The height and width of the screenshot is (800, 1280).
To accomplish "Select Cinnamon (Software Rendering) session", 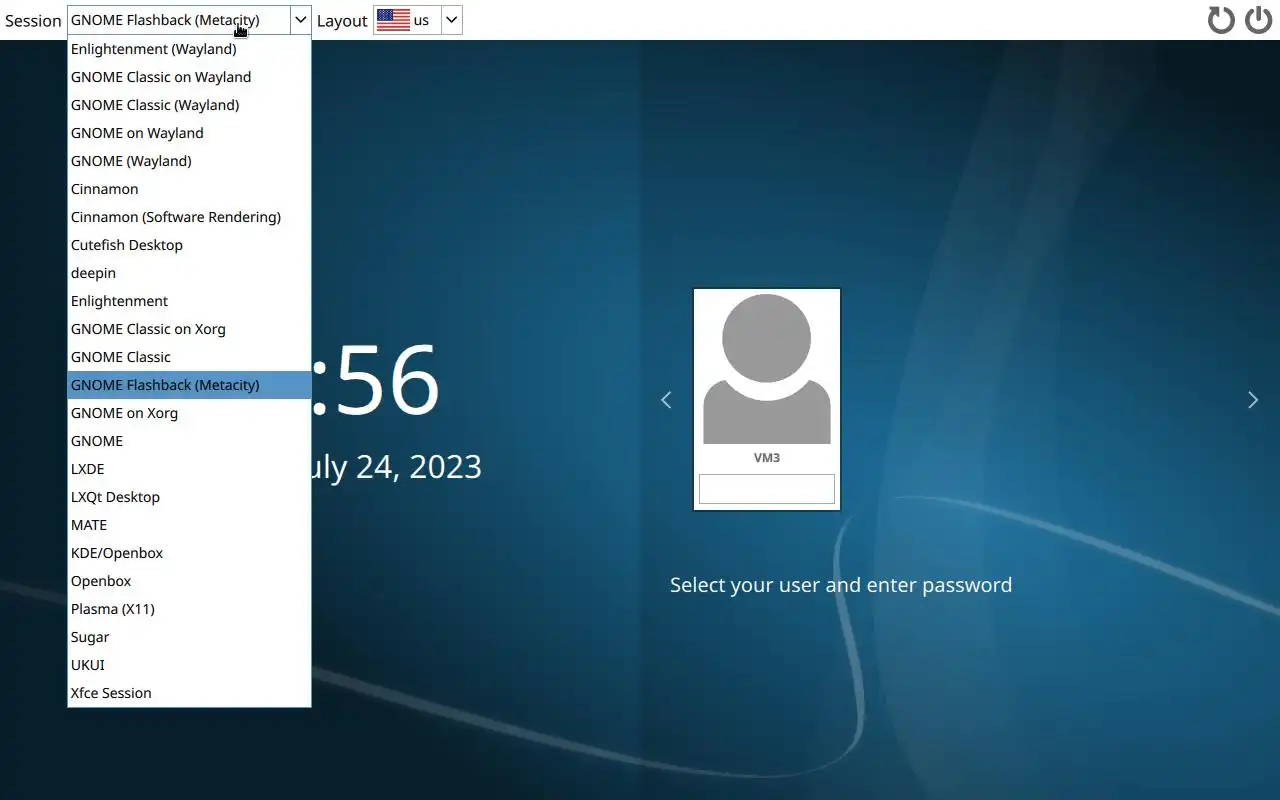I will (x=189, y=217).
